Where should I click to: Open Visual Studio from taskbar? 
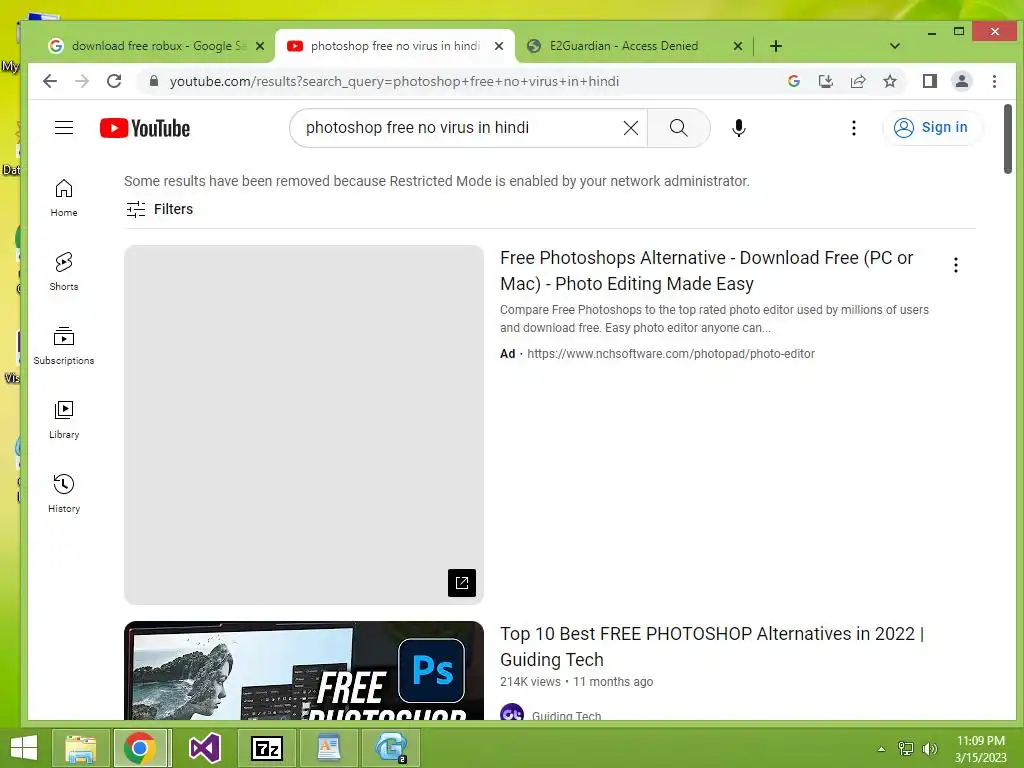[x=204, y=748]
